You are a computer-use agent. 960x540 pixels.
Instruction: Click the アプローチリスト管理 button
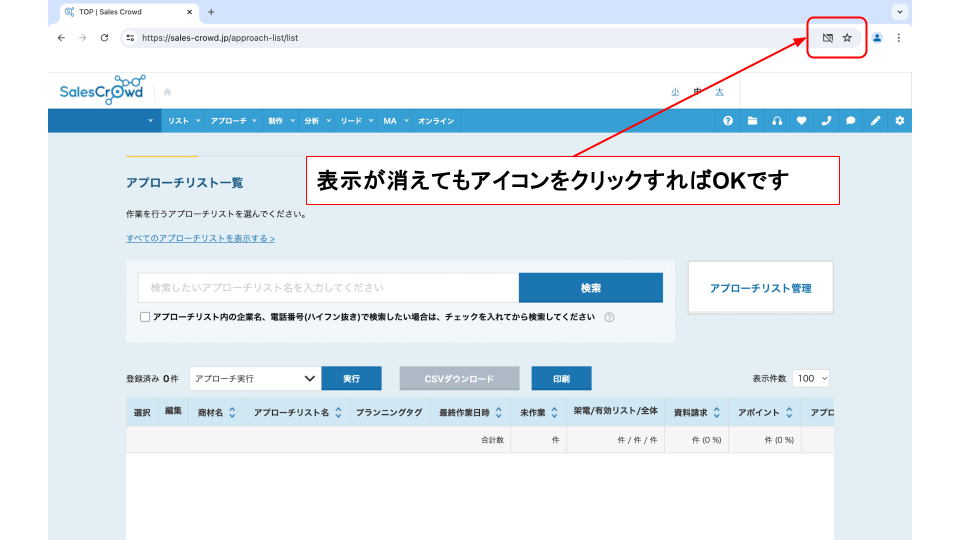pyautogui.click(x=760, y=288)
